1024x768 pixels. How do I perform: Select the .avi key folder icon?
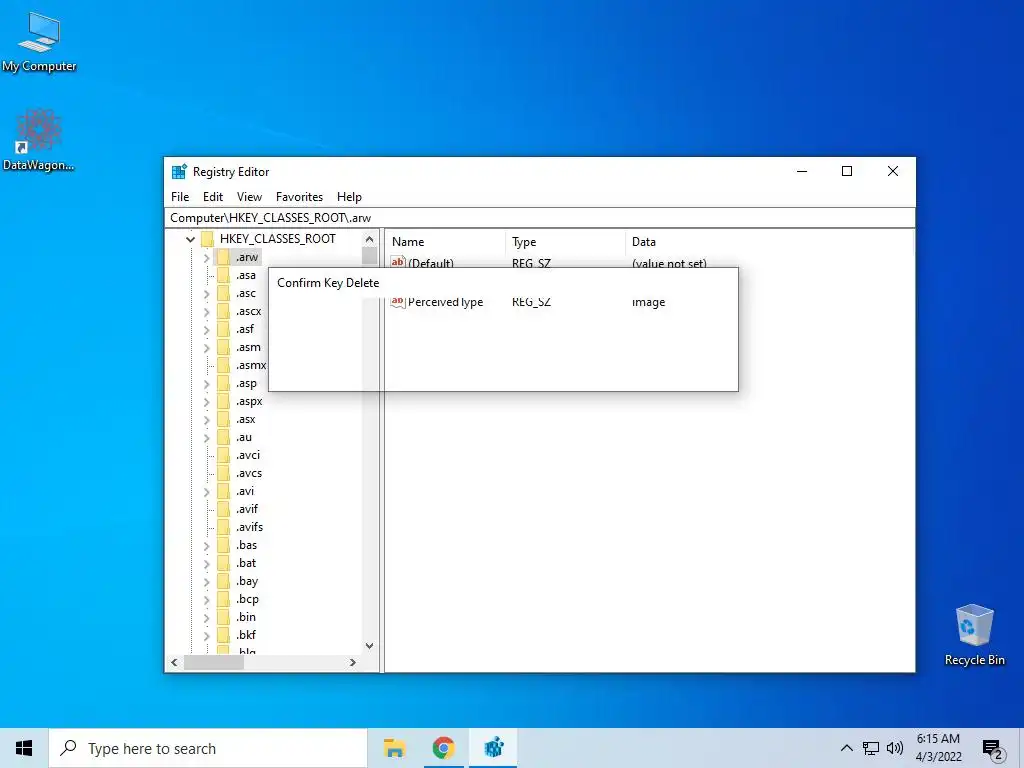pos(223,491)
